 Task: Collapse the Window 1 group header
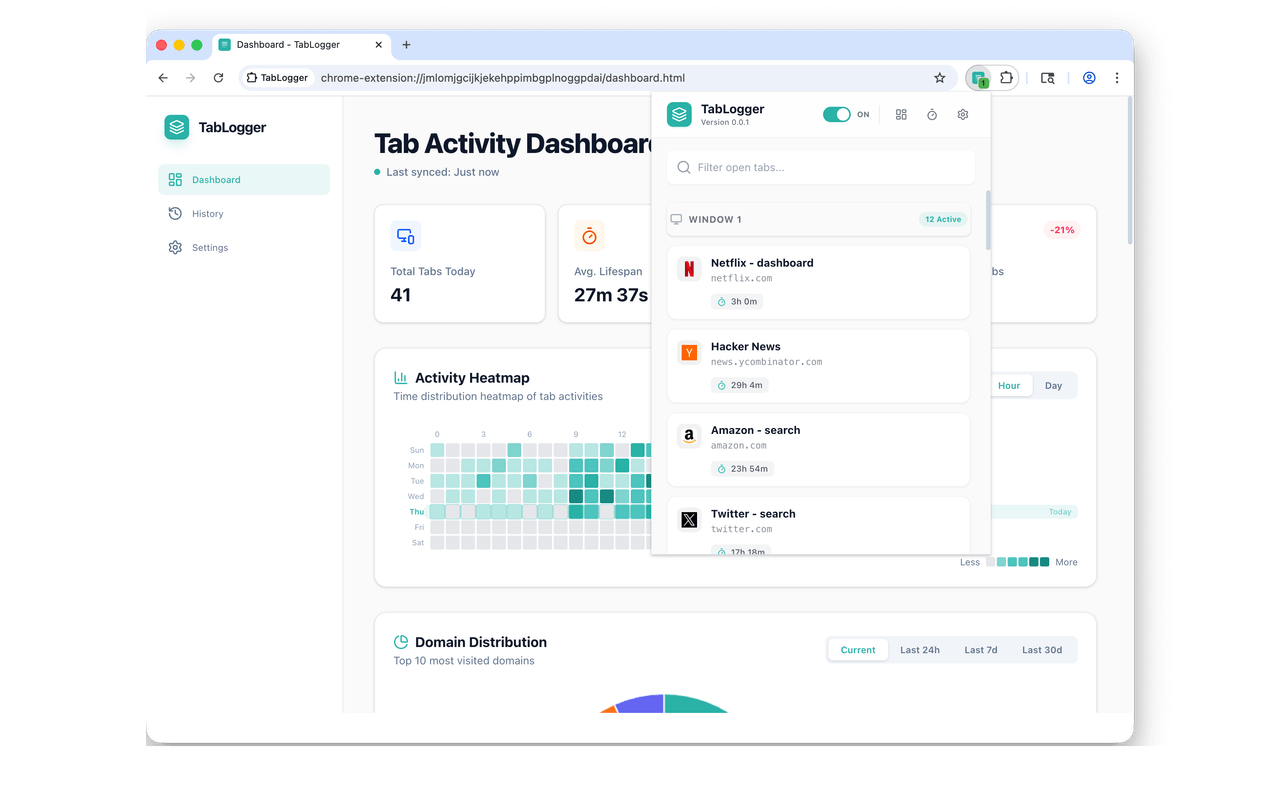(818, 220)
